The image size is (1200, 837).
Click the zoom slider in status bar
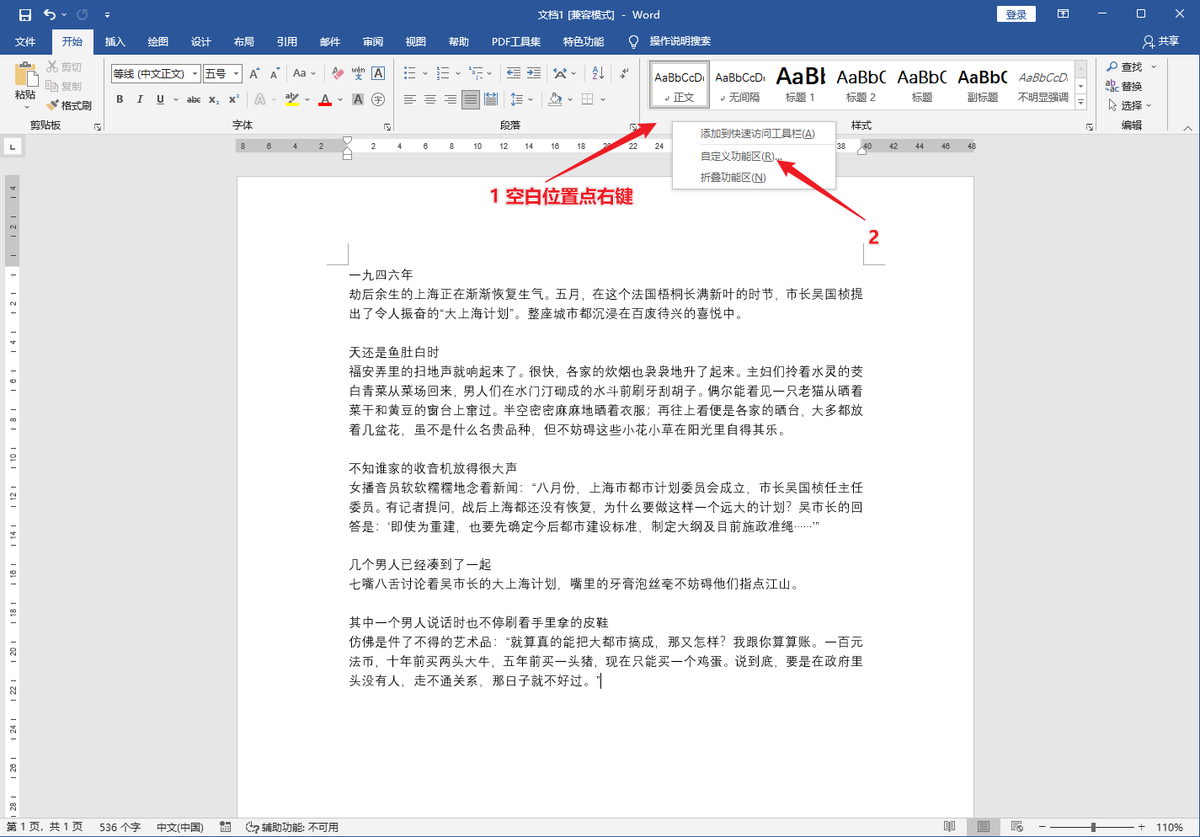pyautogui.click(x=1092, y=827)
